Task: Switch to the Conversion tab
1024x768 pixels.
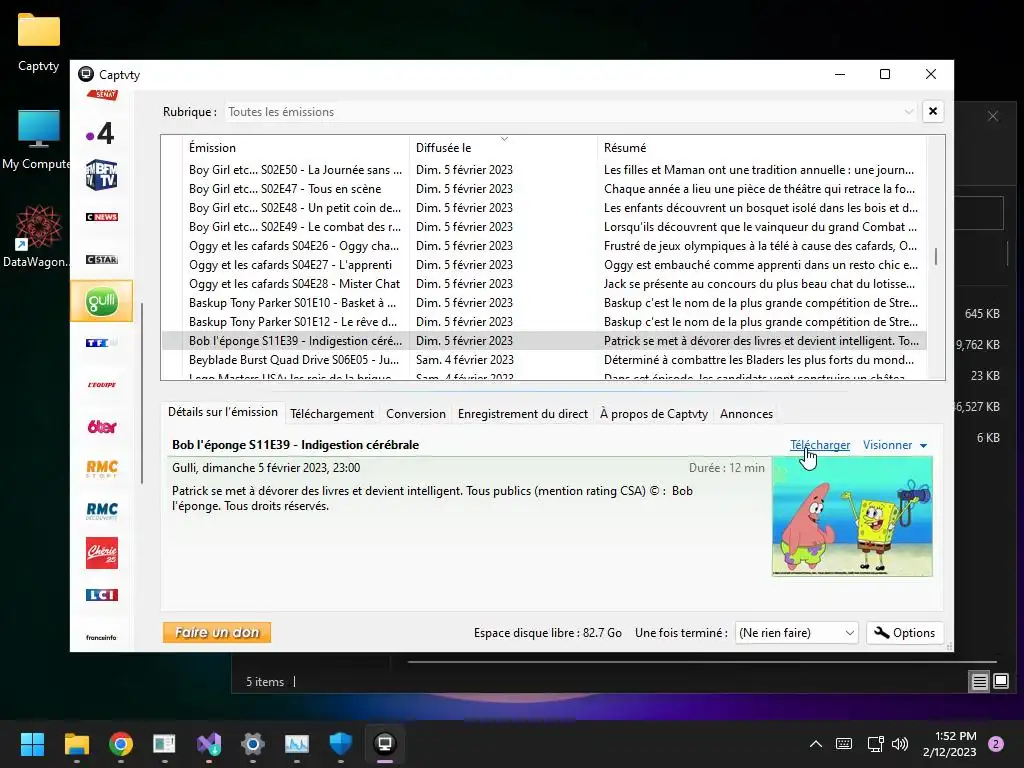Action: [415, 414]
